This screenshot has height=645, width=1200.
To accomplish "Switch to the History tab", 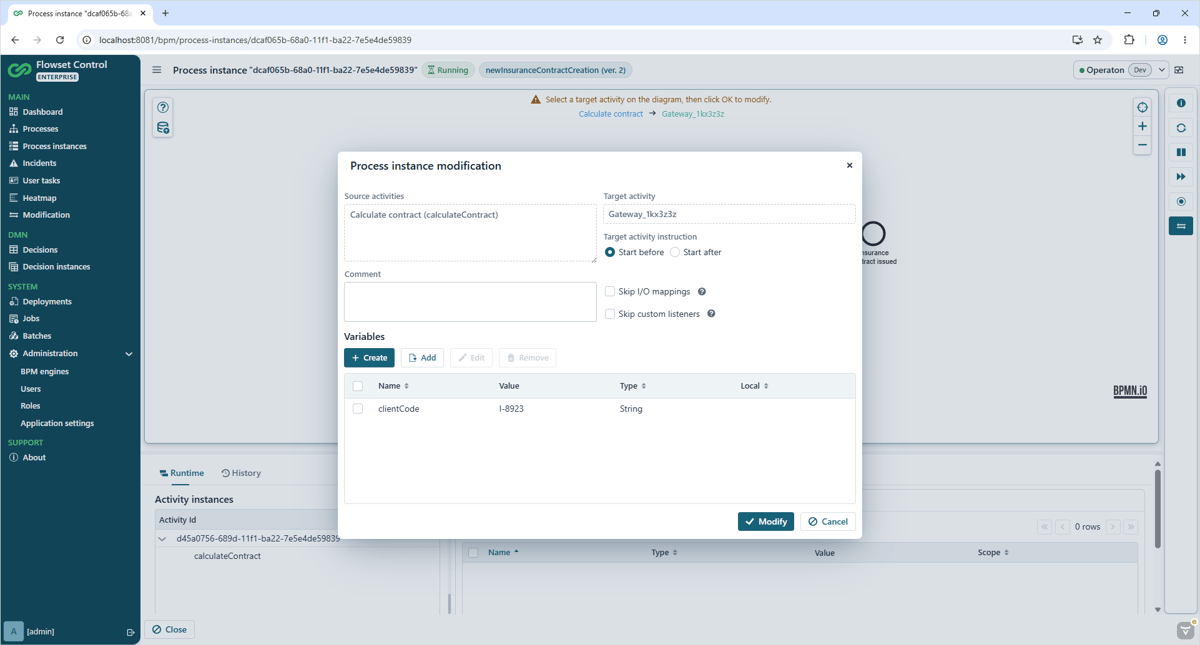I will (x=241, y=473).
